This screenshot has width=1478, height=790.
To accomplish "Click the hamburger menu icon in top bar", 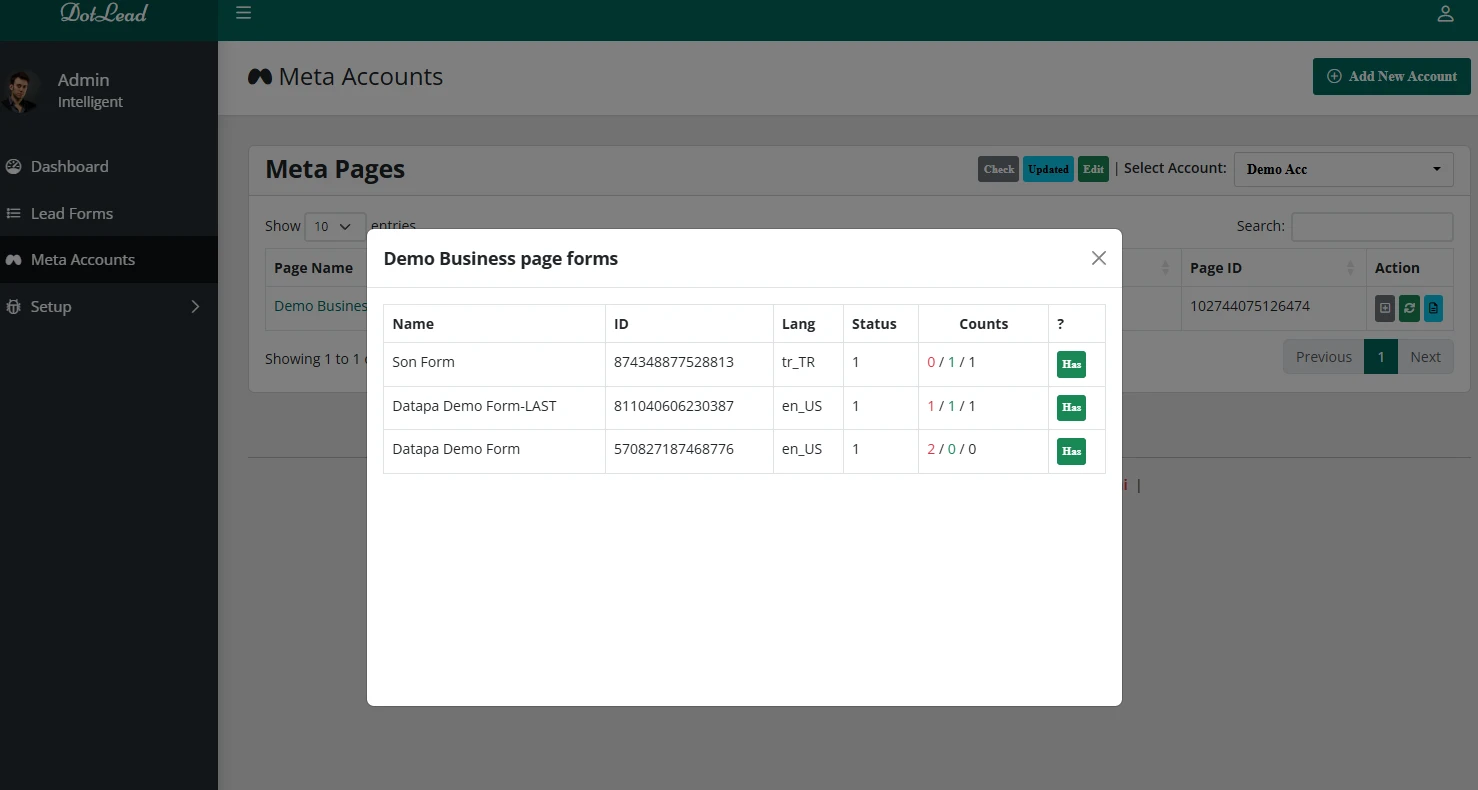I will [x=243, y=14].
